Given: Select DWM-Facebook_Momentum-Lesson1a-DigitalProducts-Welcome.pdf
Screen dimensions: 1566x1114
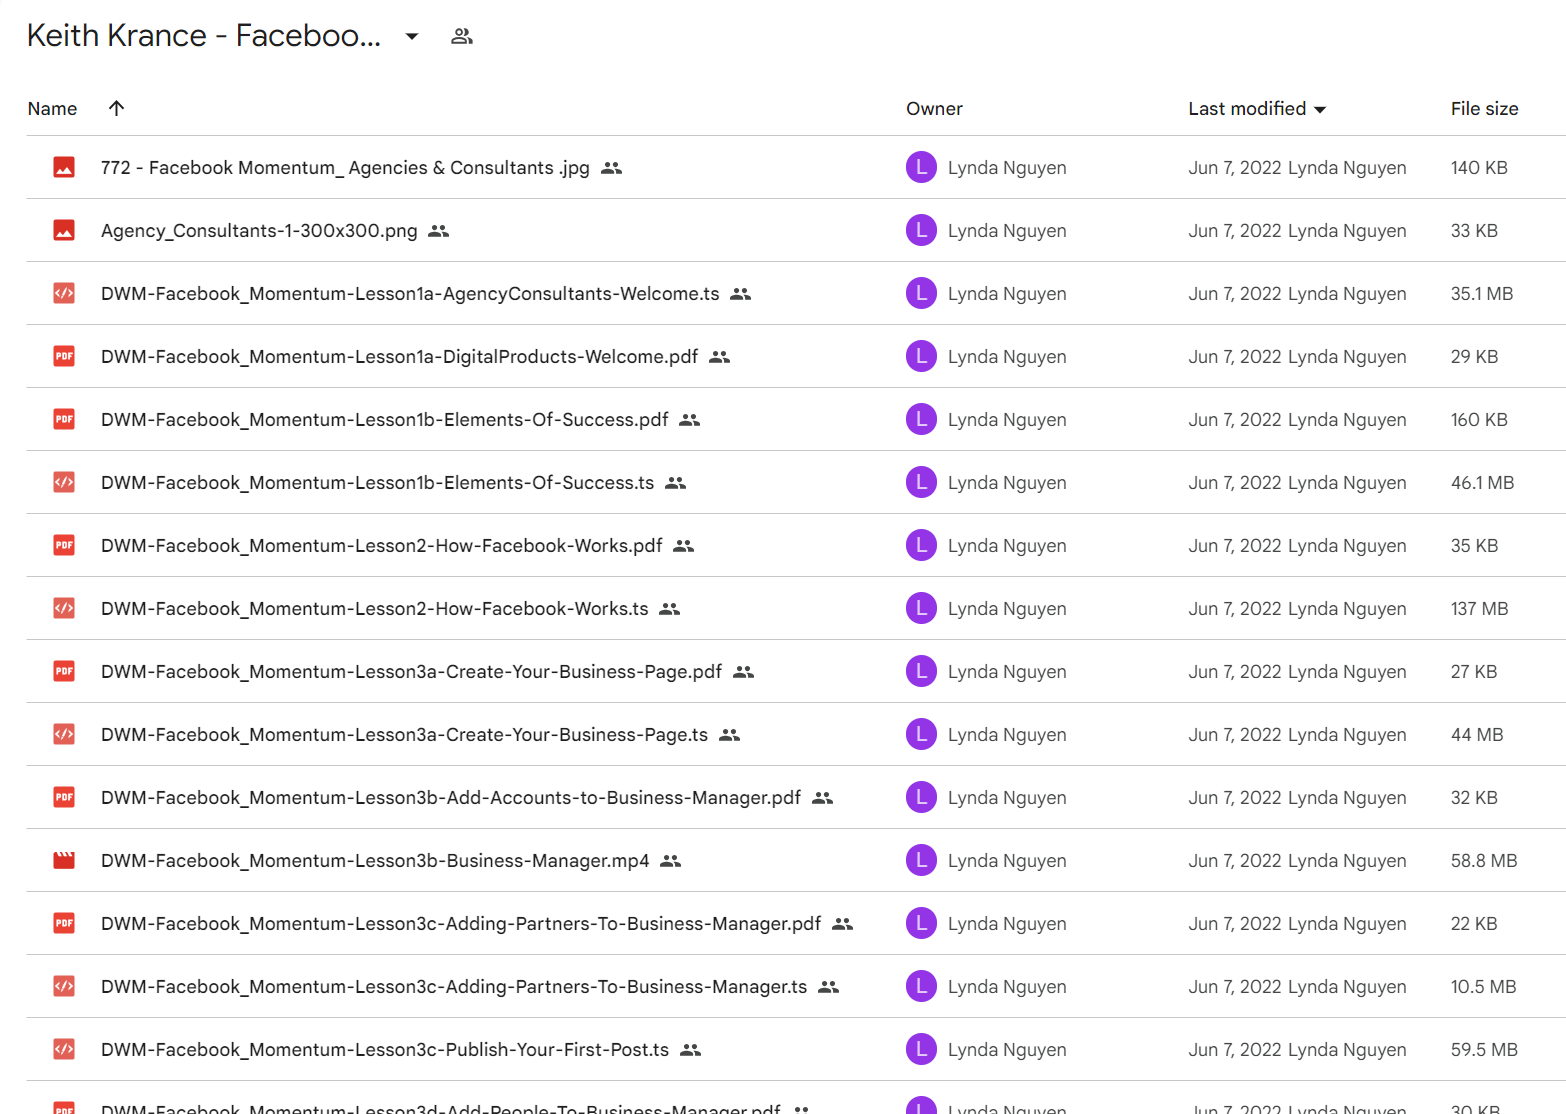Looking at the screenshot, I should pos(399,356).
